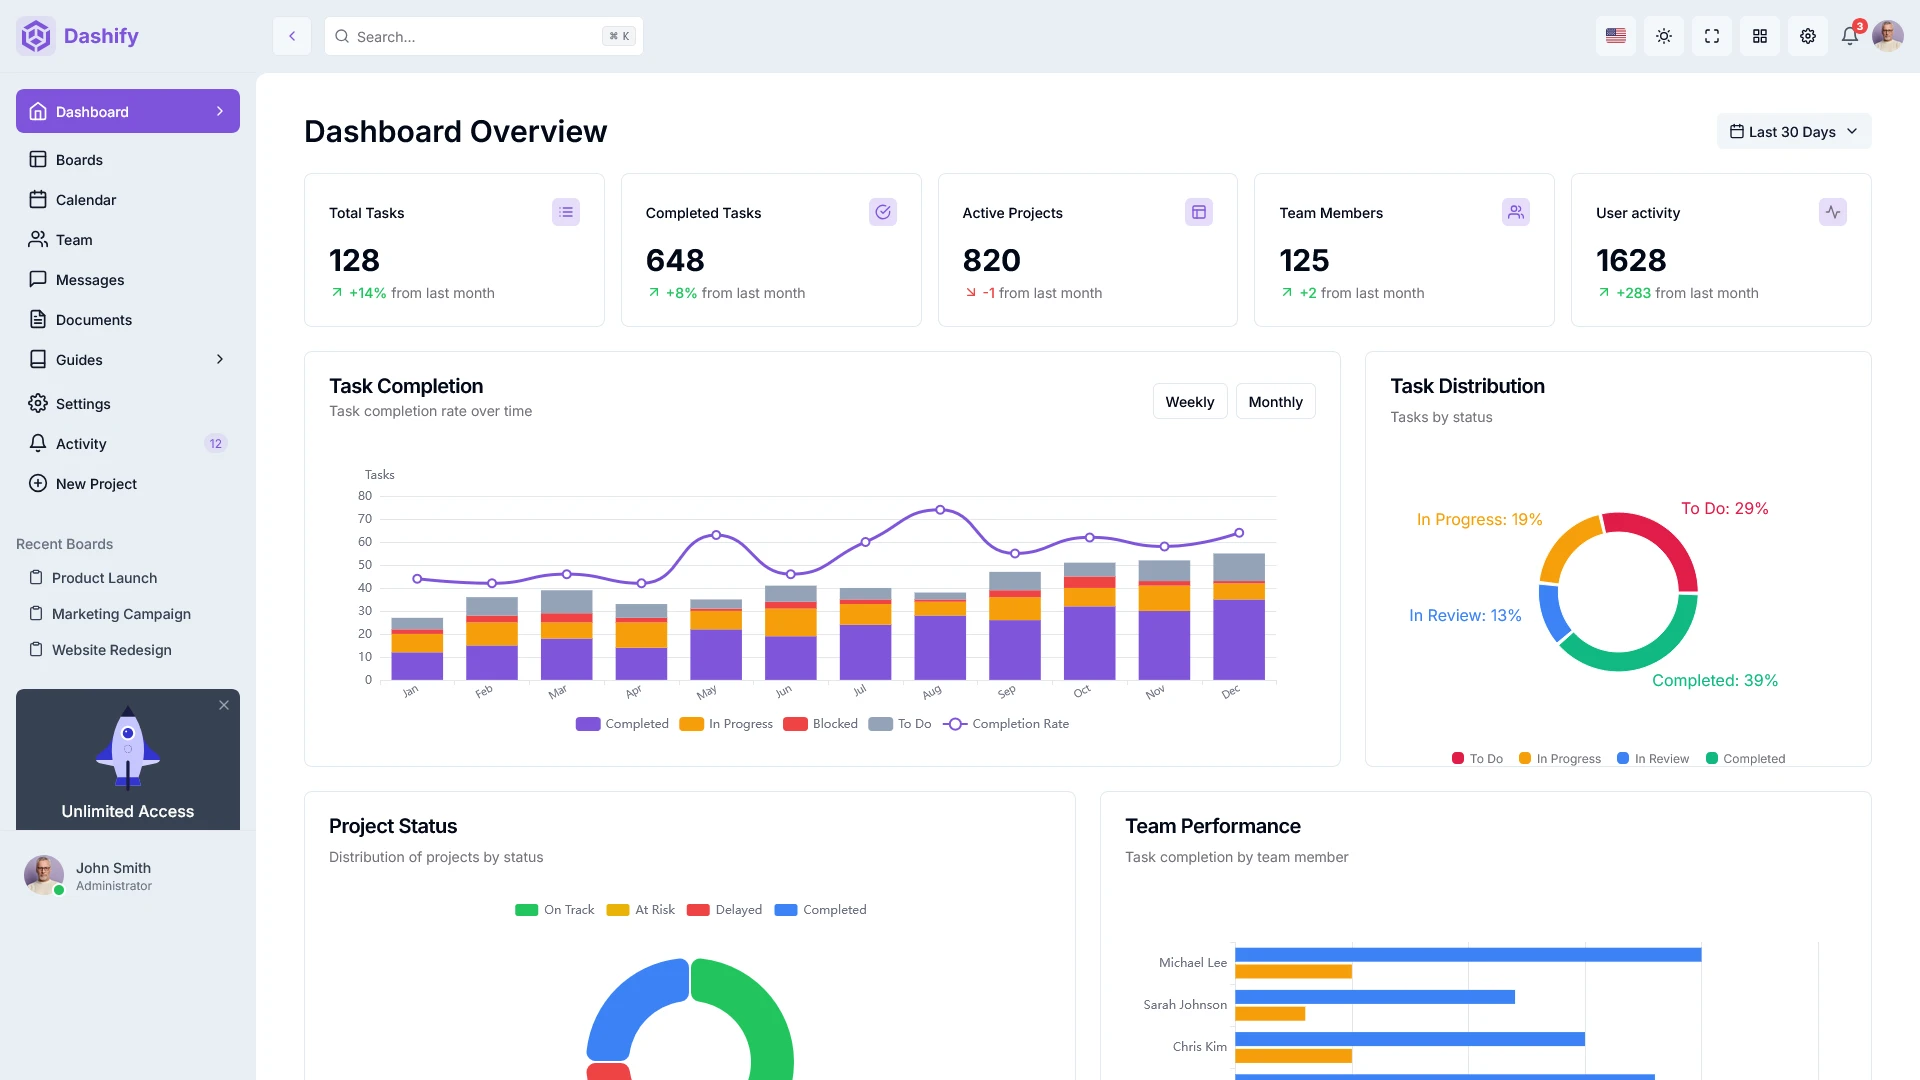This screenshot has width=1920, height=1080.
Task: Click Activity badge count 12
Action: click(216, 443)
